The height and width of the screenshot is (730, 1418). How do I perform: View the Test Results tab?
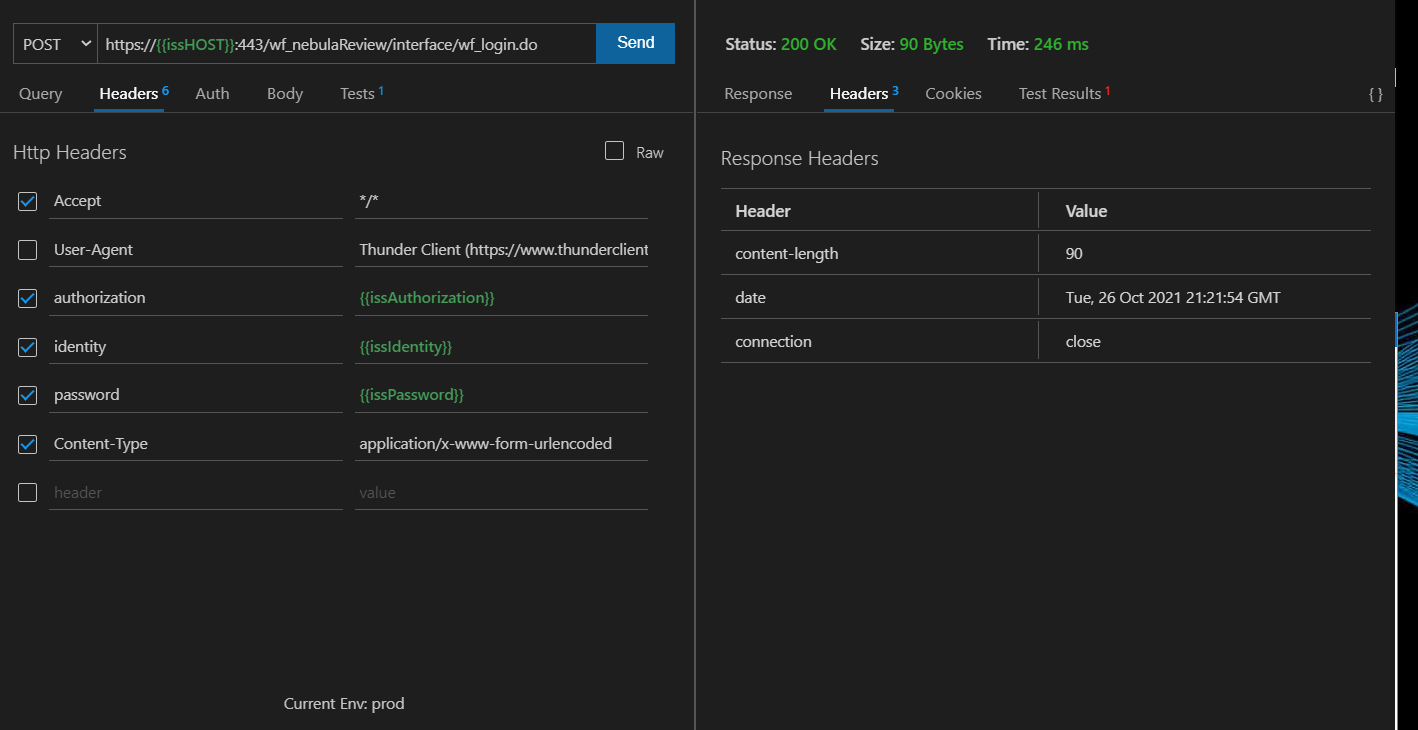[1060, 93]
